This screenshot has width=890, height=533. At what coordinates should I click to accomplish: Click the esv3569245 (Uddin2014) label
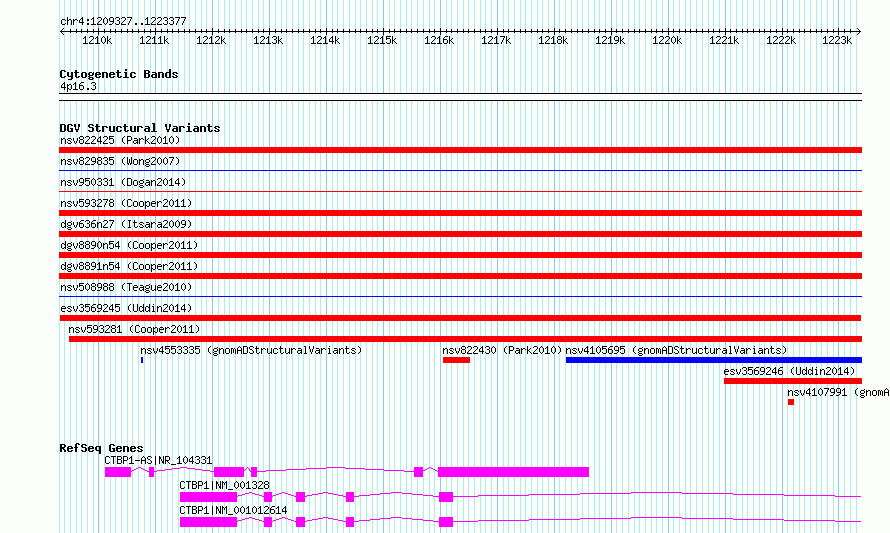click(126, 308)
